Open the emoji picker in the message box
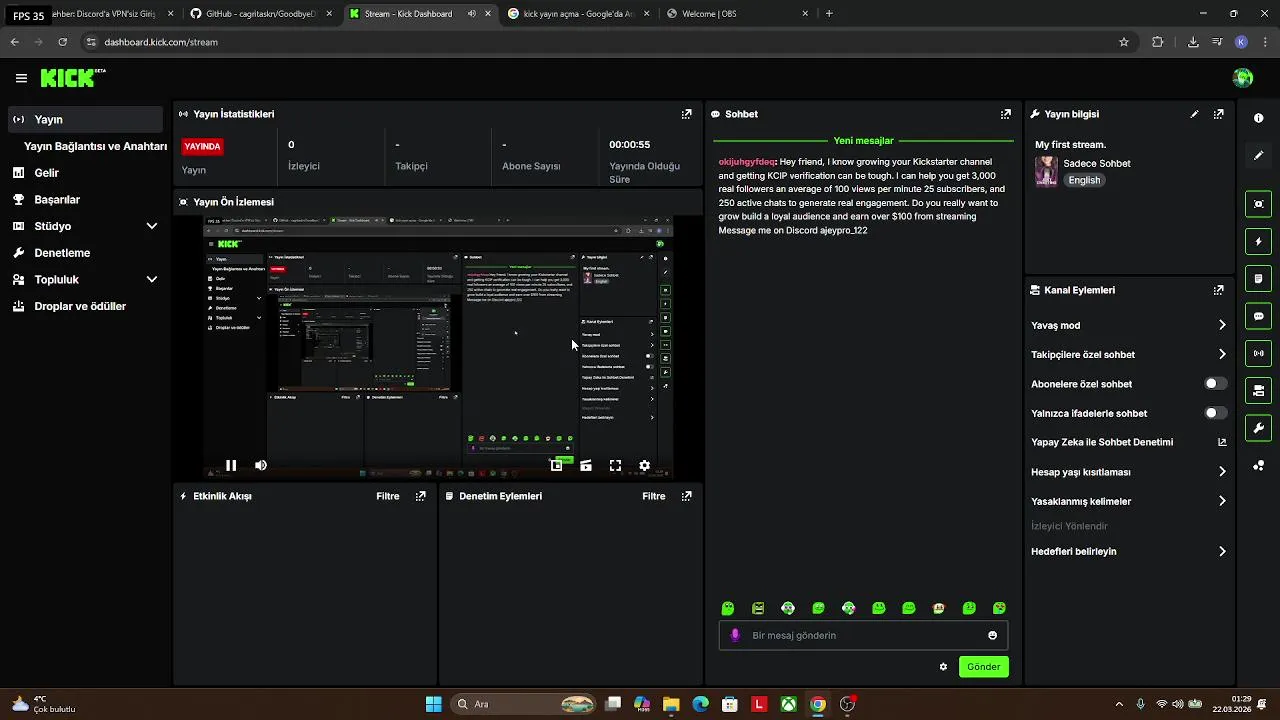 [x=992, y=635]
